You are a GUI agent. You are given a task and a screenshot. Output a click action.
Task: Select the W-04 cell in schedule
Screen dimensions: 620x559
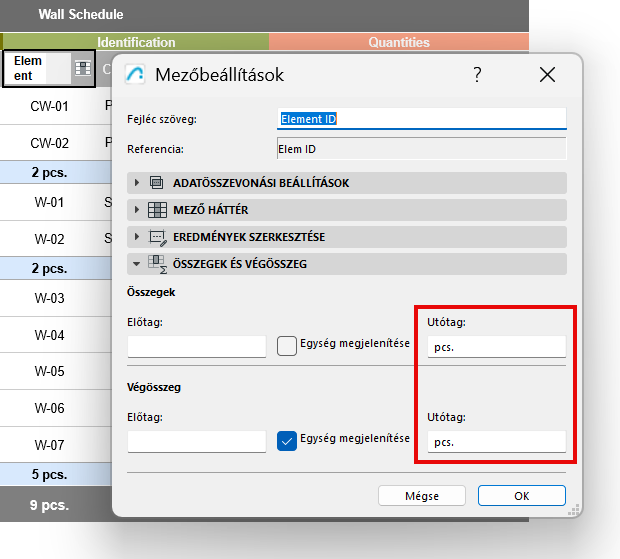pyautogui.click(x=49, y=335)
